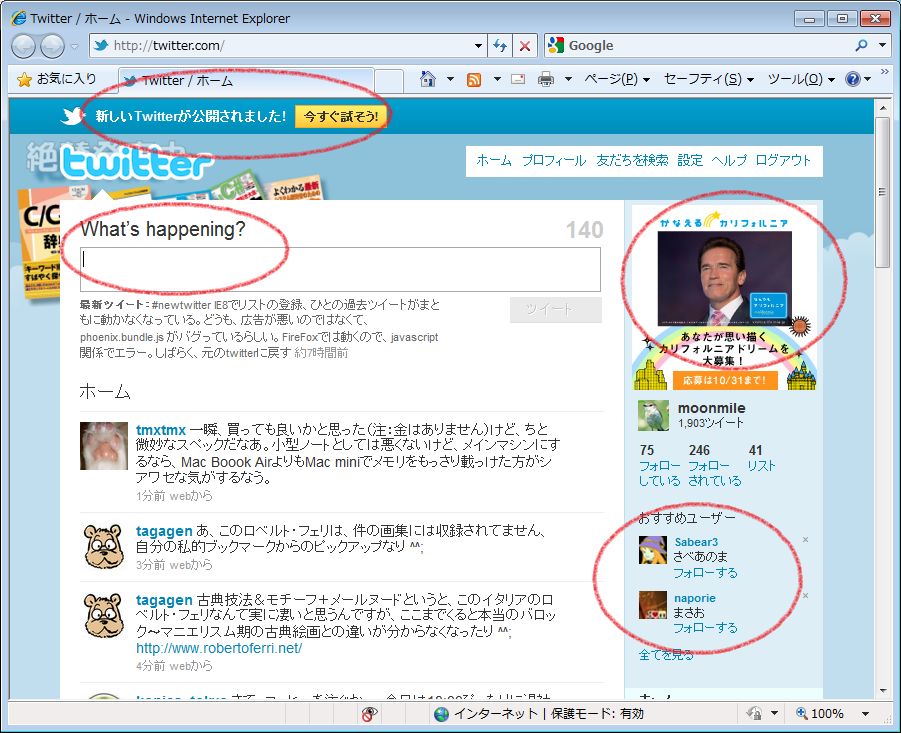Expand the address bar URL dropdown
The image size is (901, 733).
[478, 46]
